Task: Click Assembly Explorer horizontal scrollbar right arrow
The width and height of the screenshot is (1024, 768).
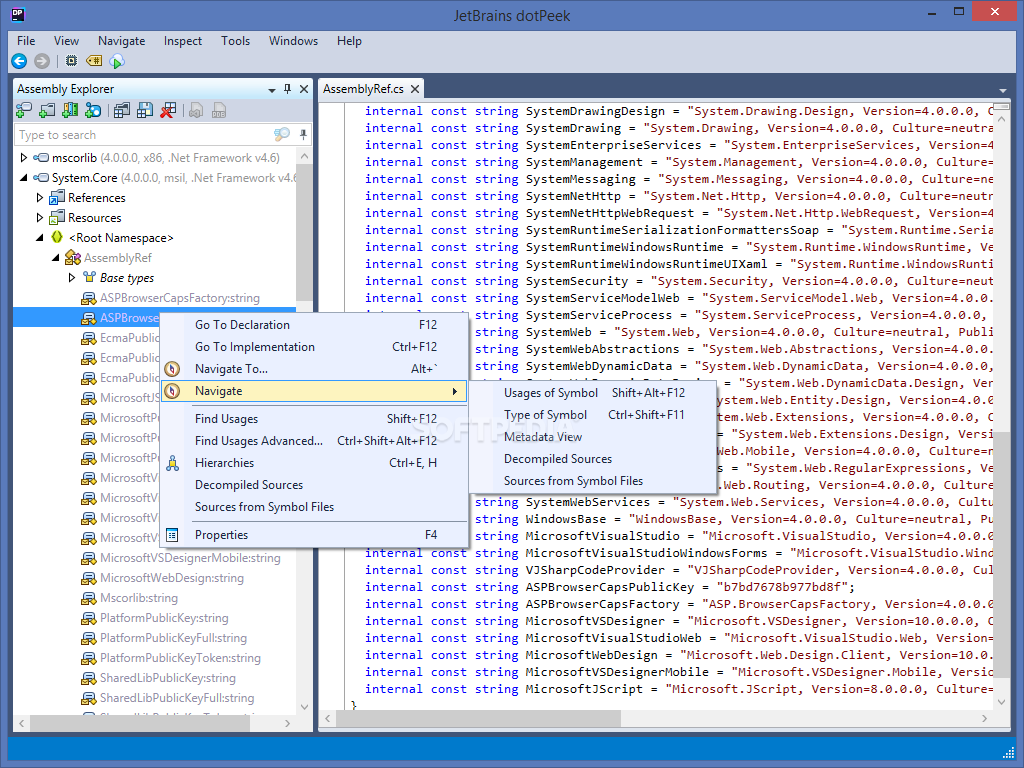Action: point(287,724)
